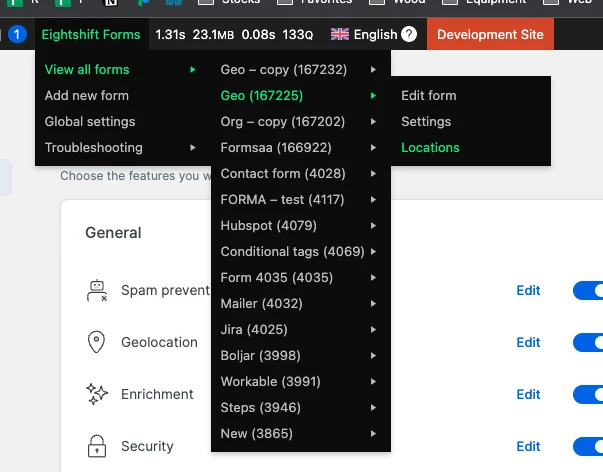The width and height of the screenshot is (603, 472).
Task: Click the UK flag language icon
Action: pyautogui.click(x=340, y=34)
